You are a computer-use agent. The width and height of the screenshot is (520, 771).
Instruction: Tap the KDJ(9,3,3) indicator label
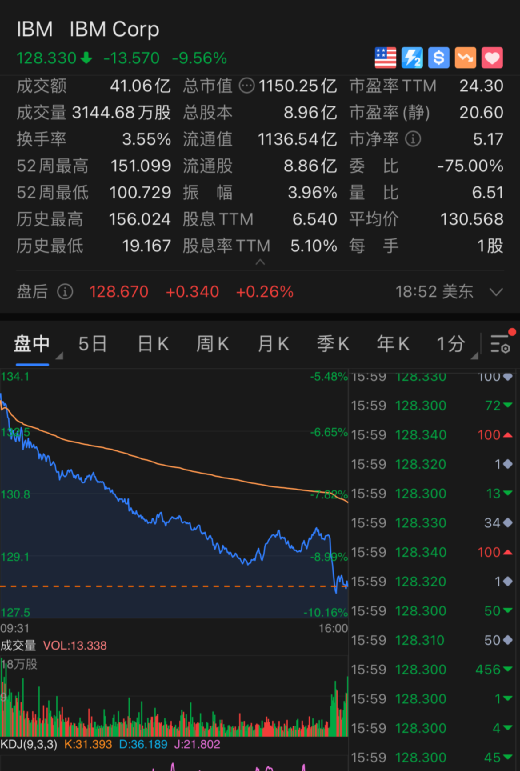(x=29, y=744)
